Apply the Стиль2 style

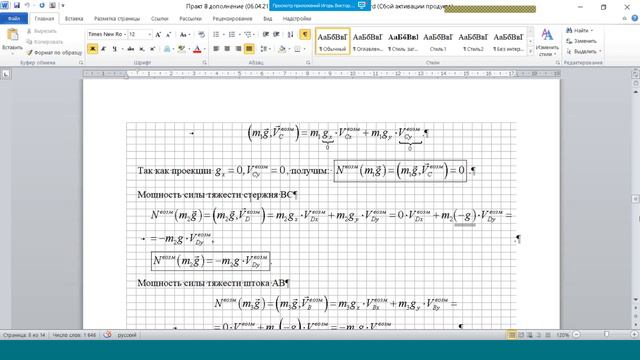[473, 41]
